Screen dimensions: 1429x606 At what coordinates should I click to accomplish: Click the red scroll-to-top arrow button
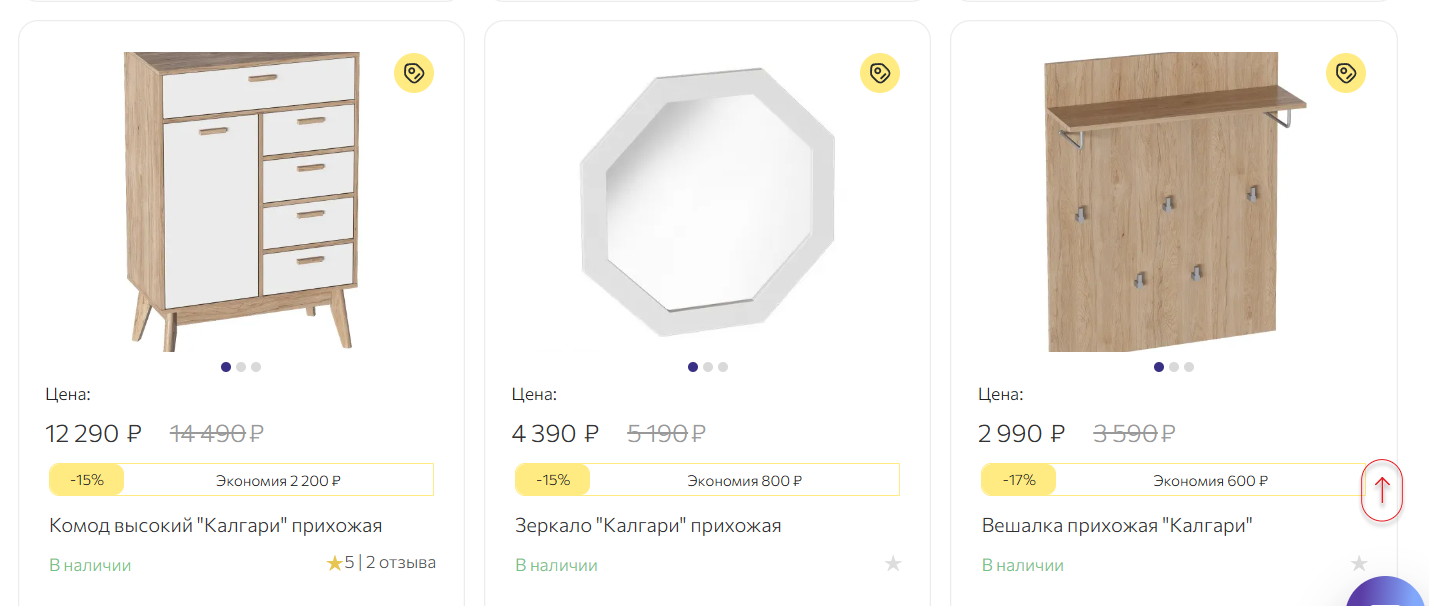coord(1382,490)
